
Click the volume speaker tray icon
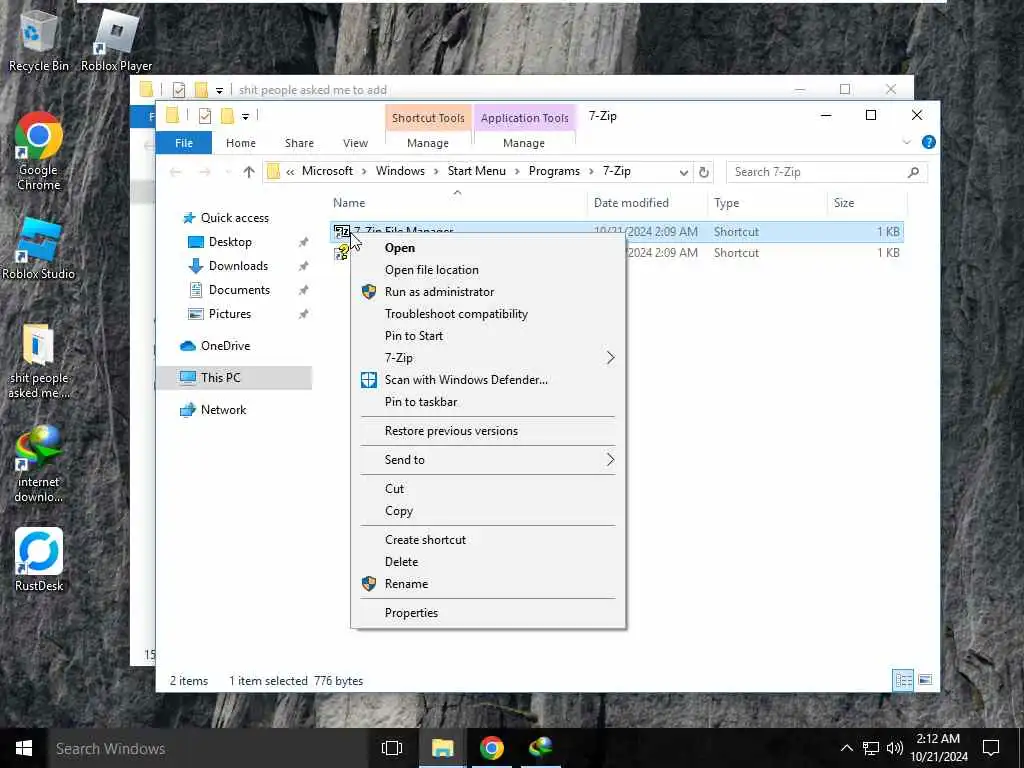point(895,748)
